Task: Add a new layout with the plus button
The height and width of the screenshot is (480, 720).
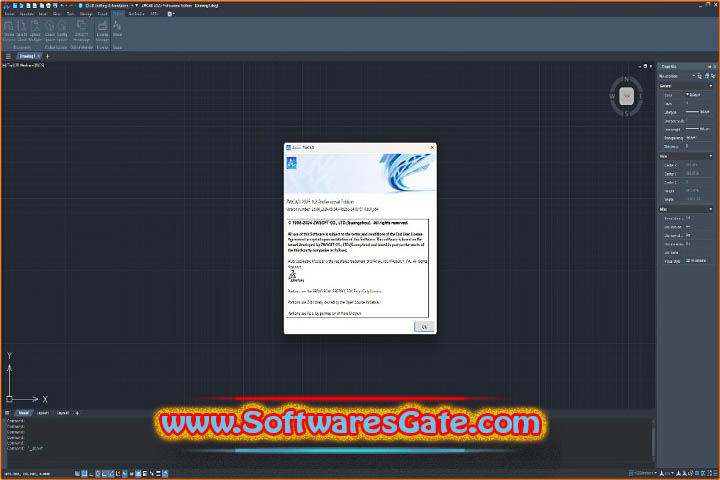Action: coord(77,413)
